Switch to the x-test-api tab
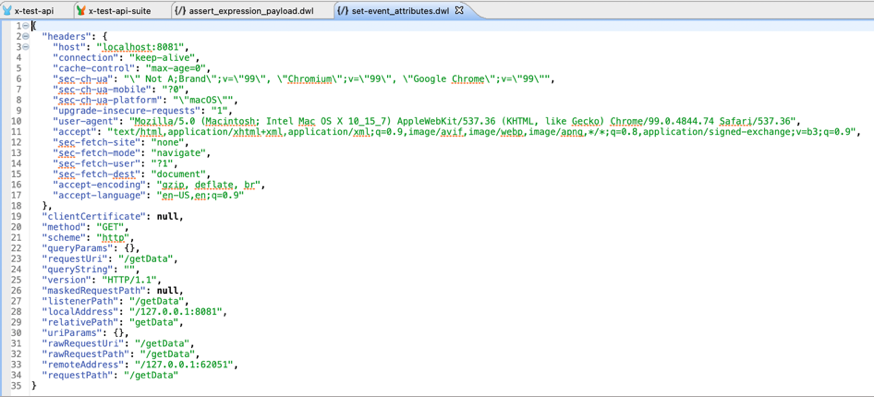 (33, 11)
